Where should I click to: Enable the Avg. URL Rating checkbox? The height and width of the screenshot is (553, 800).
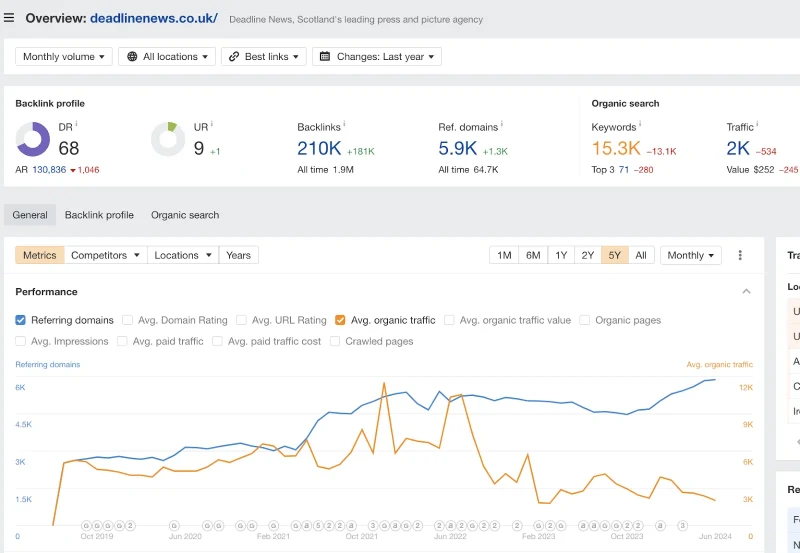[x=241, y=320]
